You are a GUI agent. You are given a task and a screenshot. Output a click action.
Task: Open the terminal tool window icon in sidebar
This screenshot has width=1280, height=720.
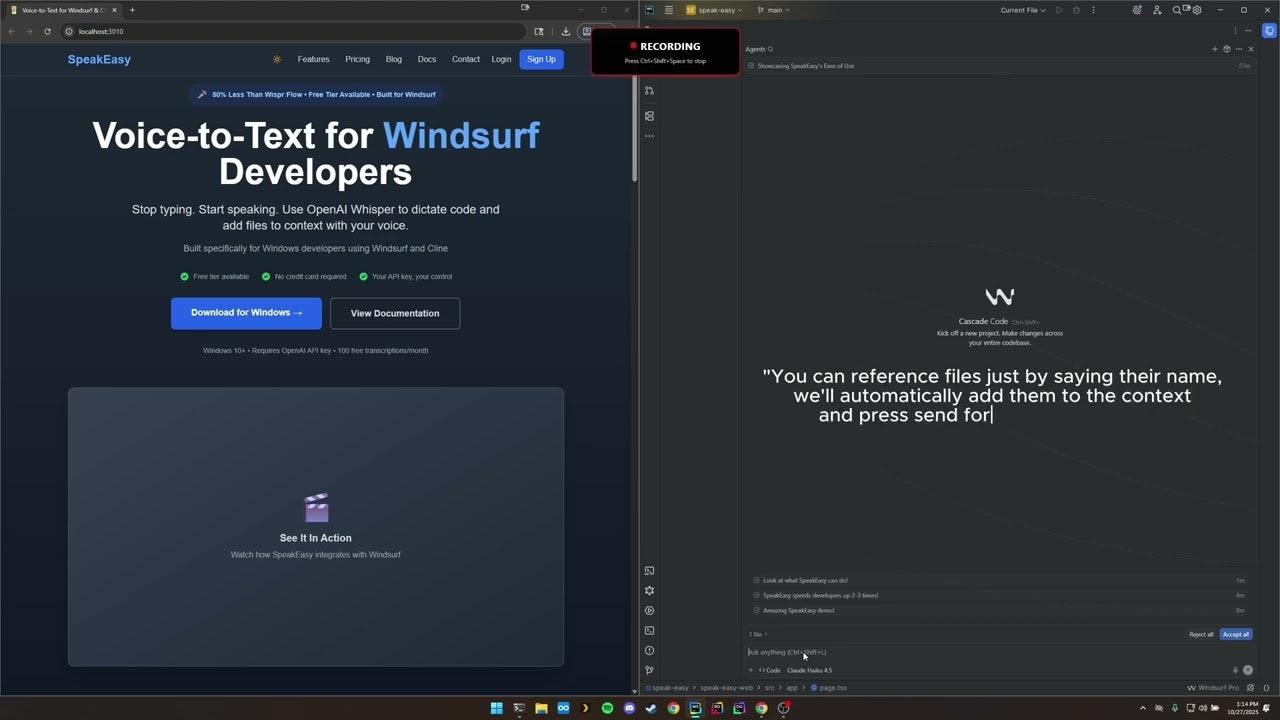[649, 630]
